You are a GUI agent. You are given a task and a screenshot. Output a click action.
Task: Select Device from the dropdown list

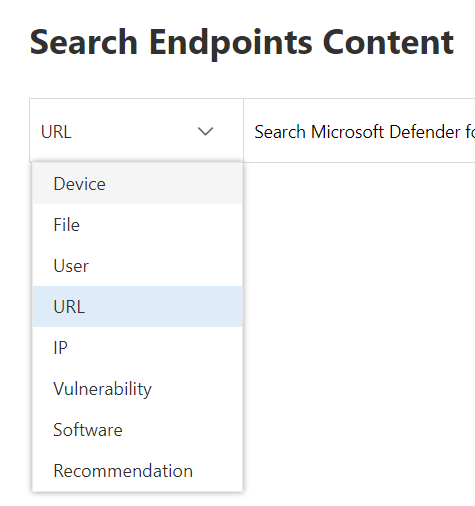pyautogui.click(x=137, y=184)
